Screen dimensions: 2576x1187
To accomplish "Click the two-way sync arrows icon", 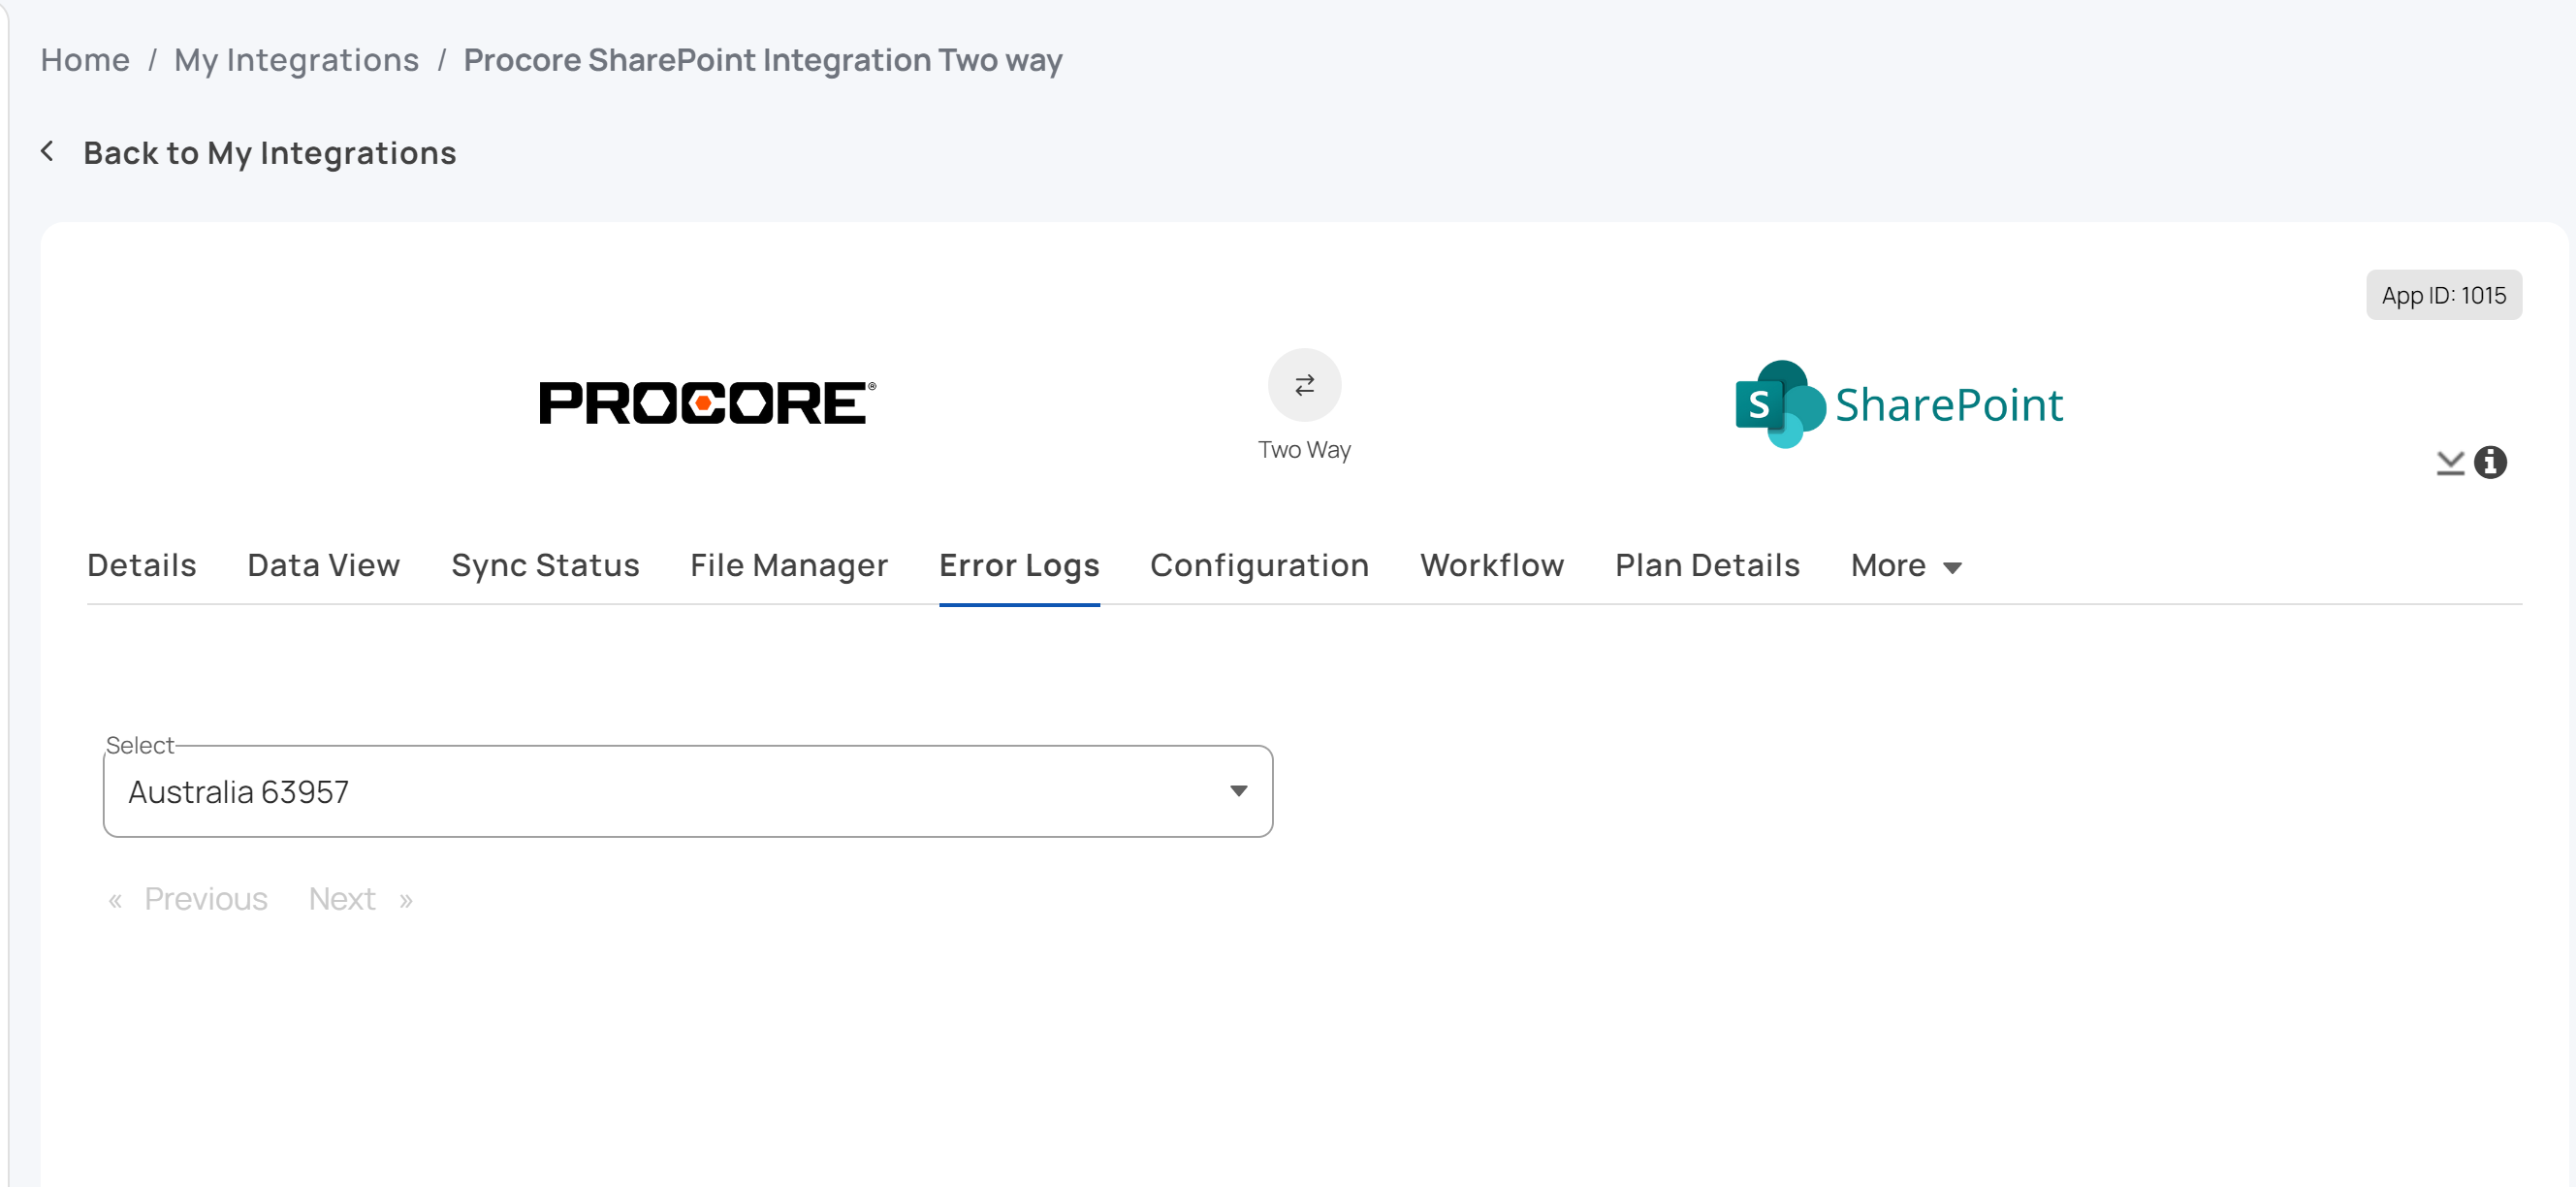I will [1304, 385].
